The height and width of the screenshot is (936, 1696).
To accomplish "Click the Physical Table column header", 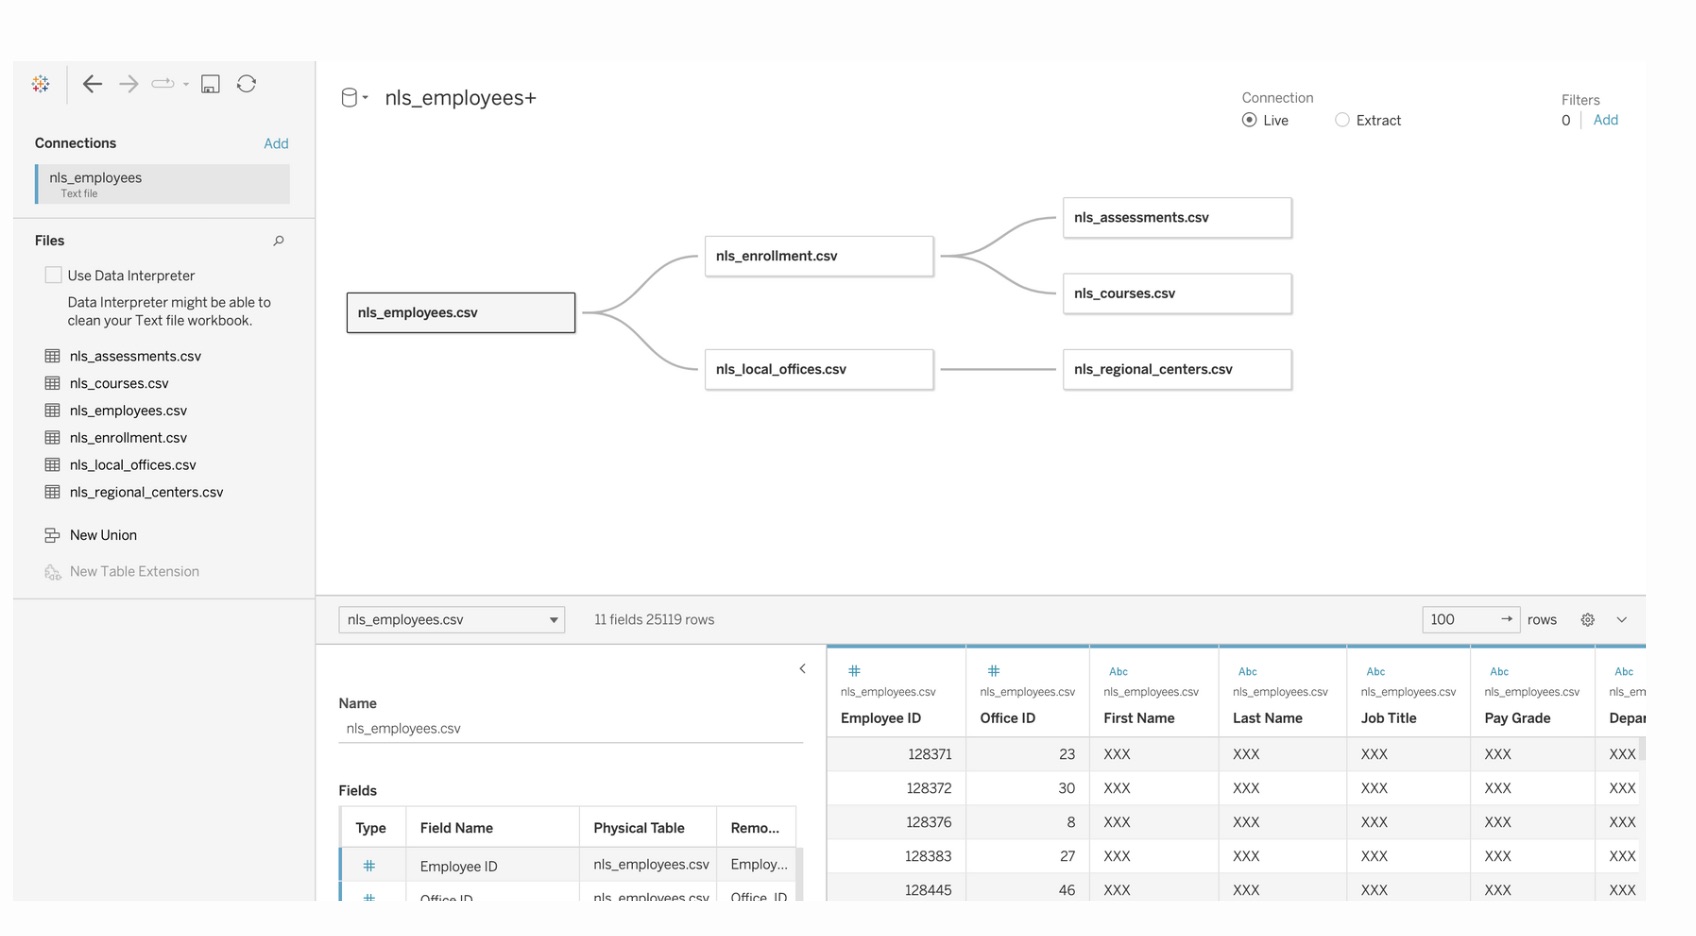I will pyautogui.click(x=639, y=828).
